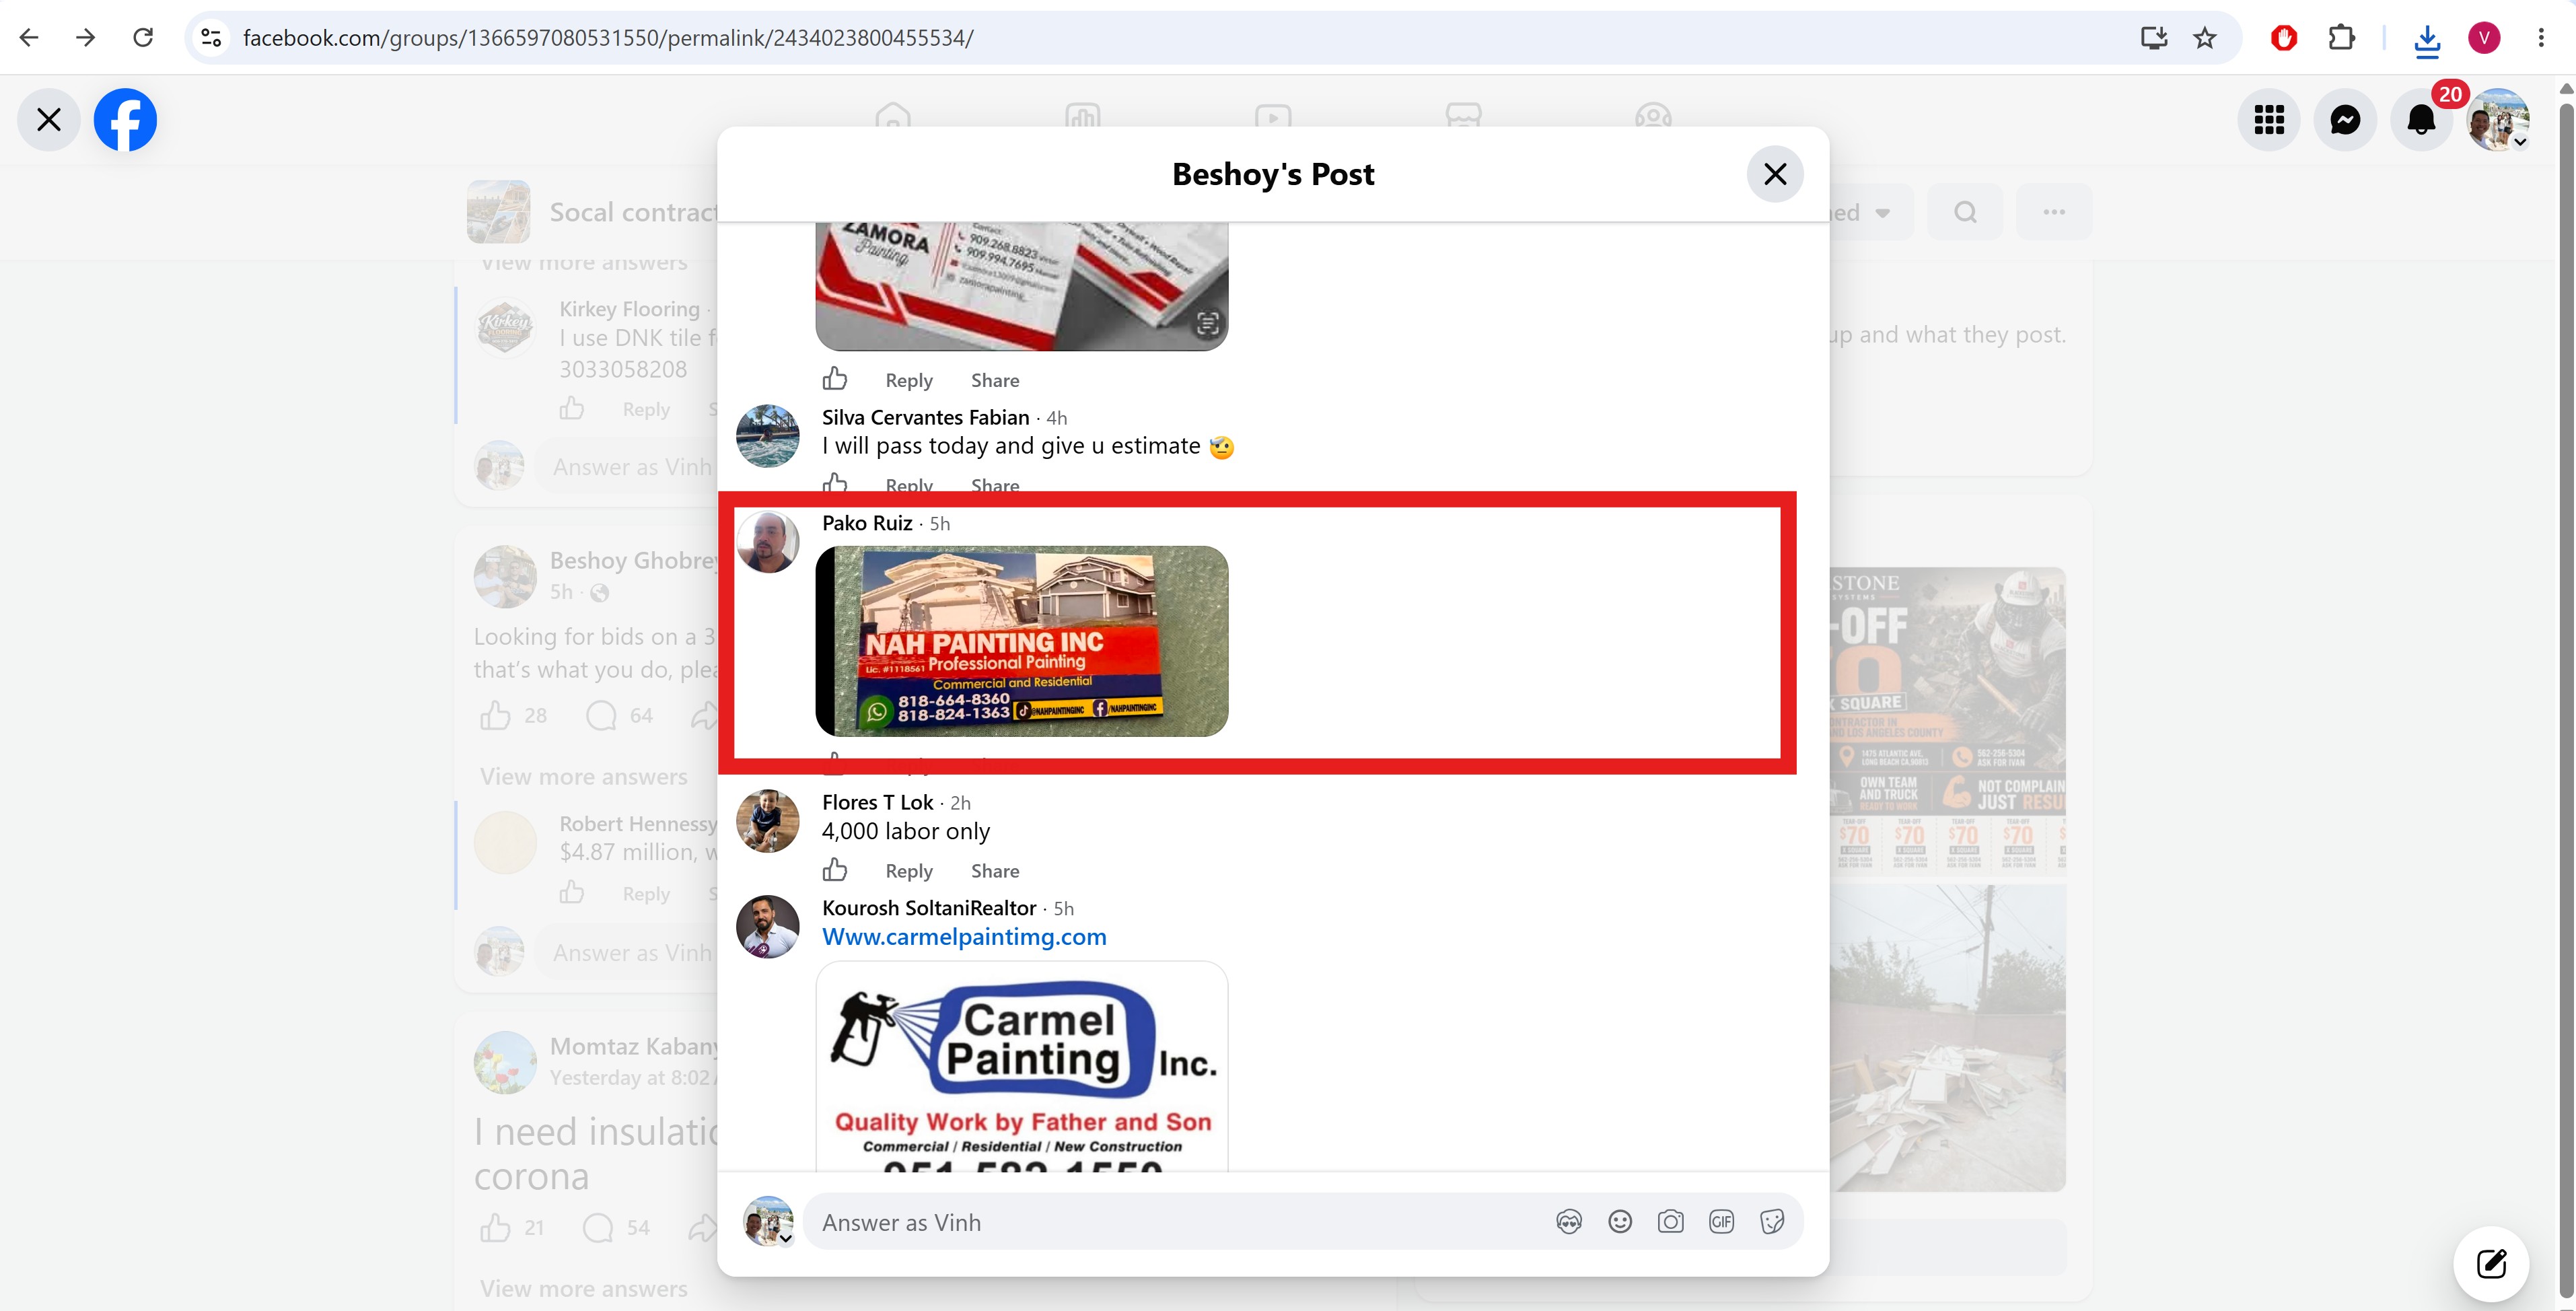View the NAH Painting Inc image

pyautogui.click(x=1022, y=641)
